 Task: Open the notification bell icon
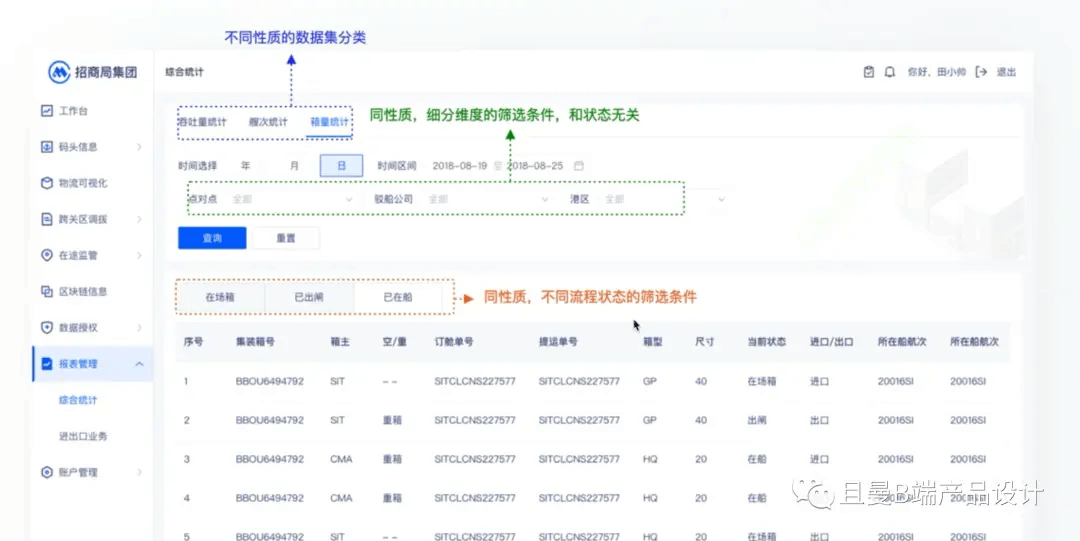(x=890, y=72)
